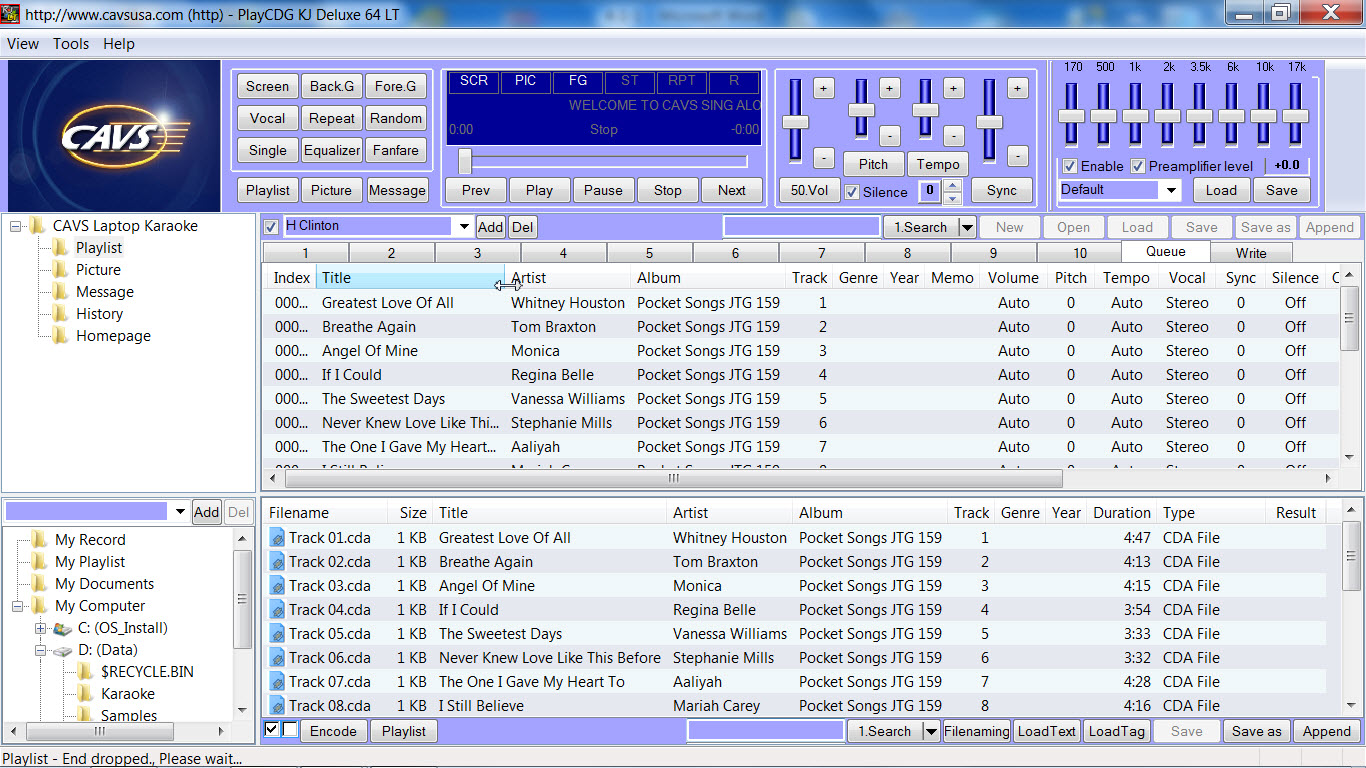Increase the silence value with up arrow

(x=953, y=186)
